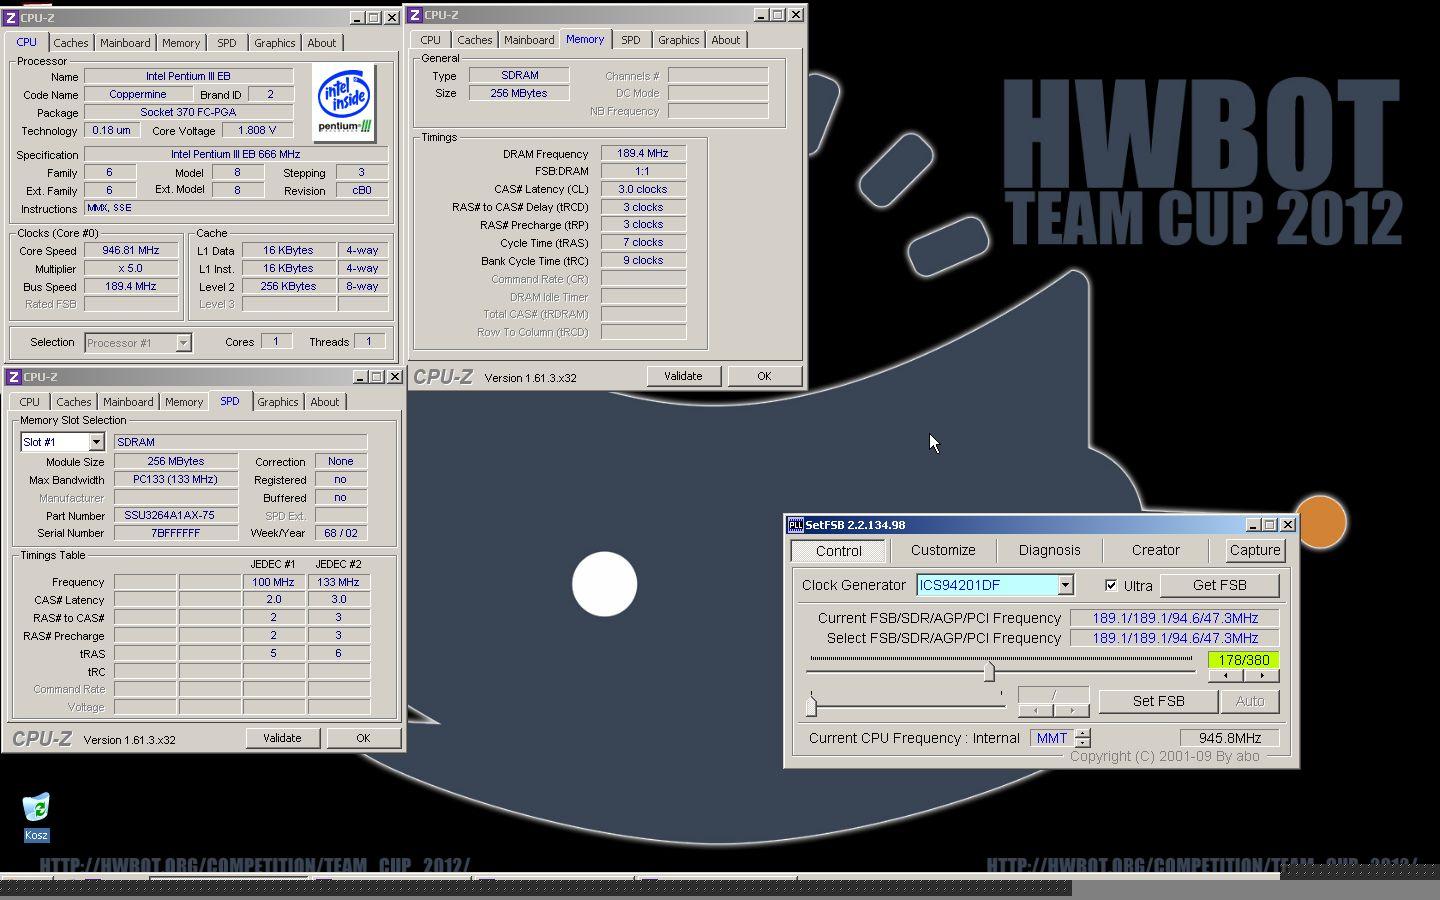Click the SetFSB Capture button
The height and width of the screenshot is (900, 1440).
click(1255, 550)
